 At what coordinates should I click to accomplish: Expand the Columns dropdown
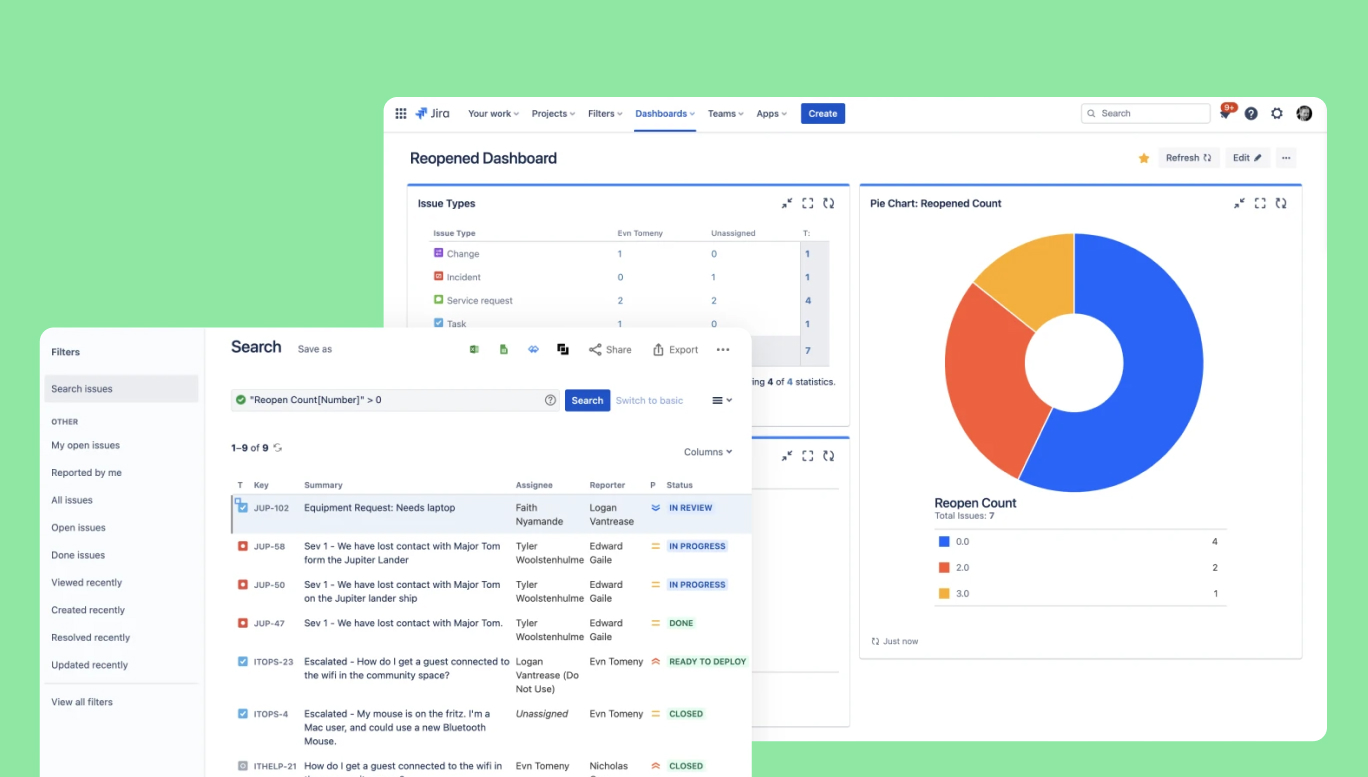708,452
